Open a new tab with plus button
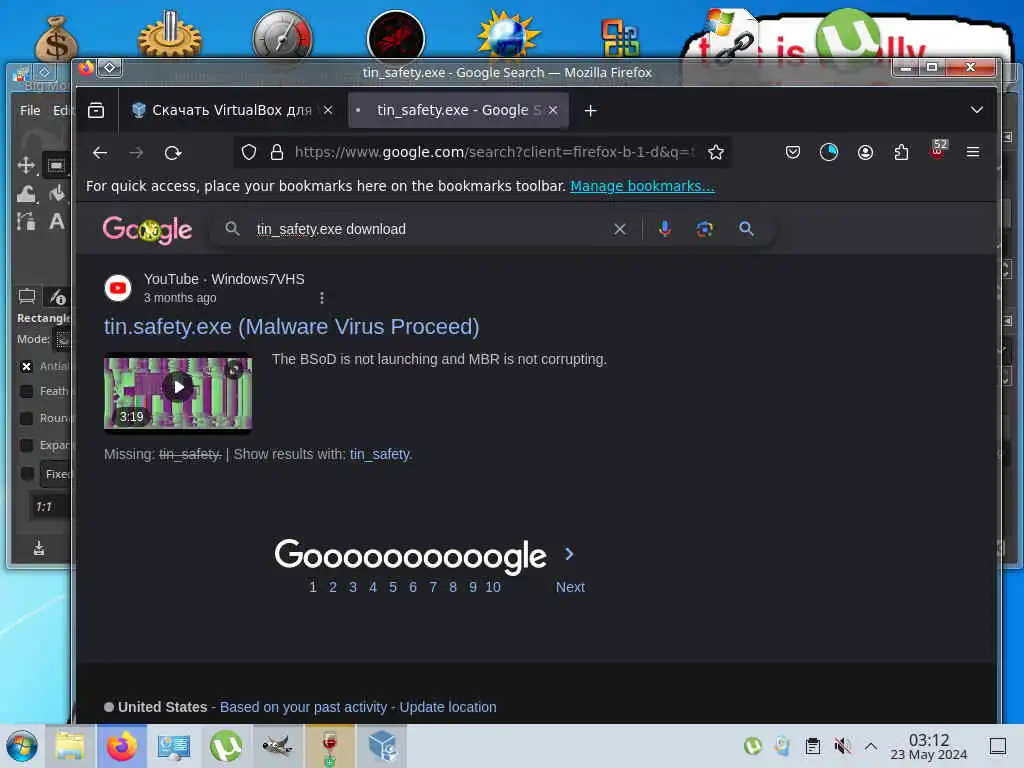Viewport: 1024px width, 768px height. pos(590,111)
